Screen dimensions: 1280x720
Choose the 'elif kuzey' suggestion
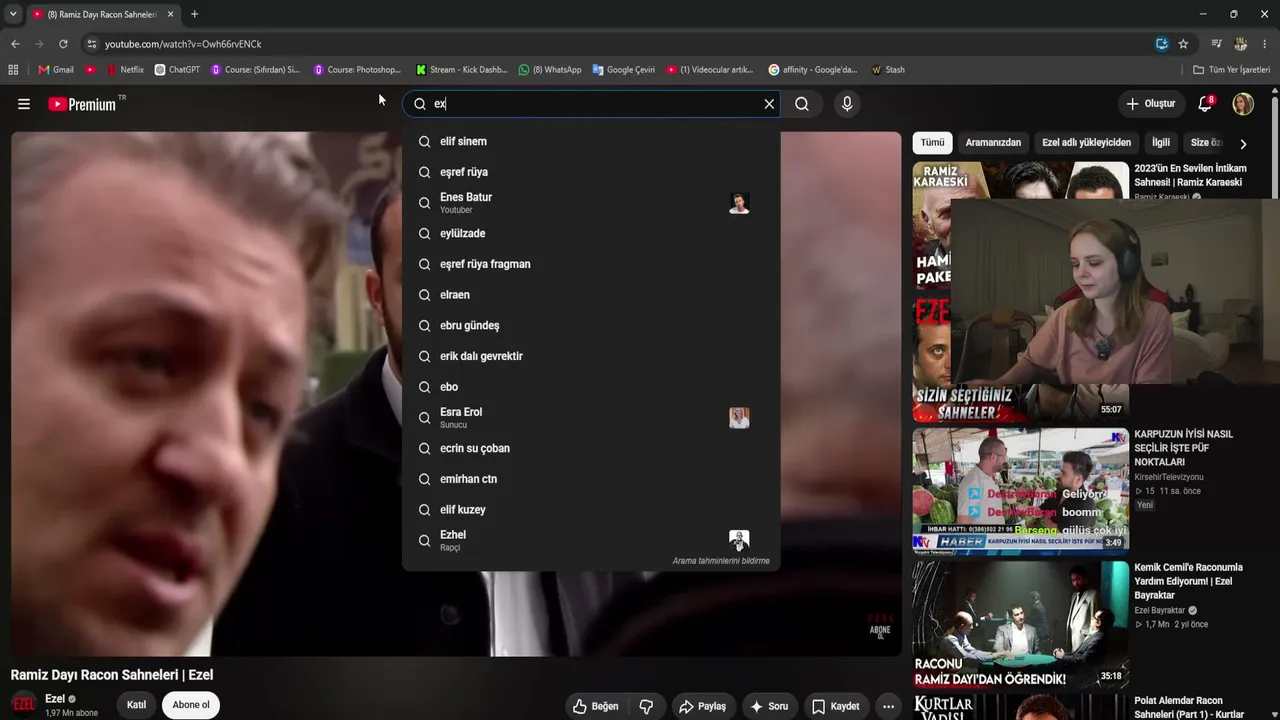(x=591, y=509)
